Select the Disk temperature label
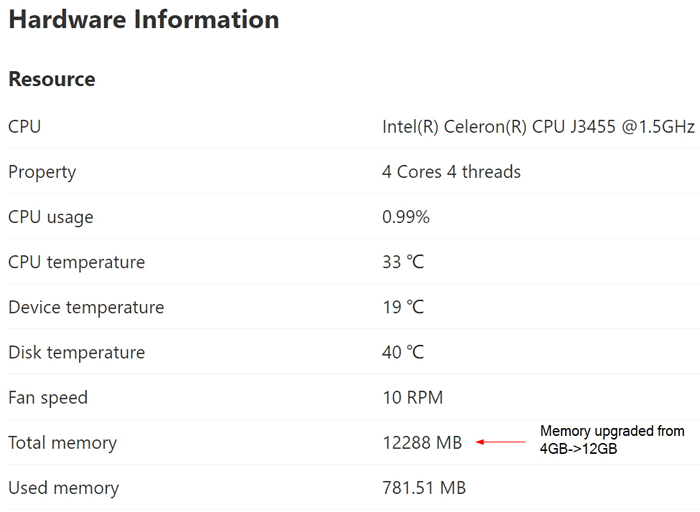 pyautogui.click(x=77, y=352)
